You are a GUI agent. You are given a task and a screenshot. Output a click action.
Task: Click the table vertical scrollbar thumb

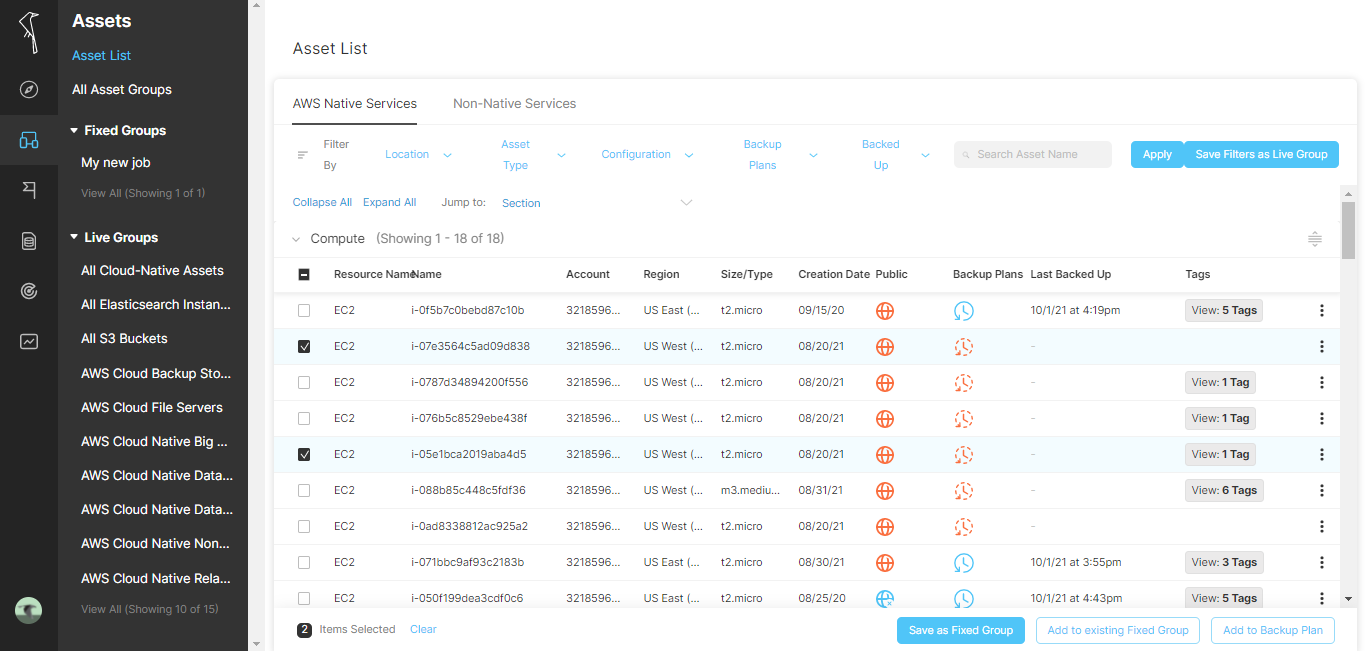click(1348, 229)
